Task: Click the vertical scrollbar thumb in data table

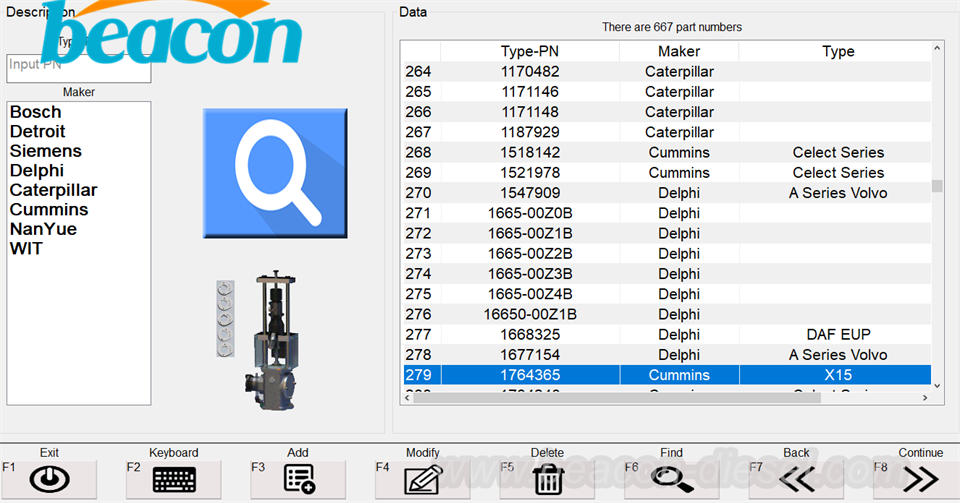Action: point(937,185)
